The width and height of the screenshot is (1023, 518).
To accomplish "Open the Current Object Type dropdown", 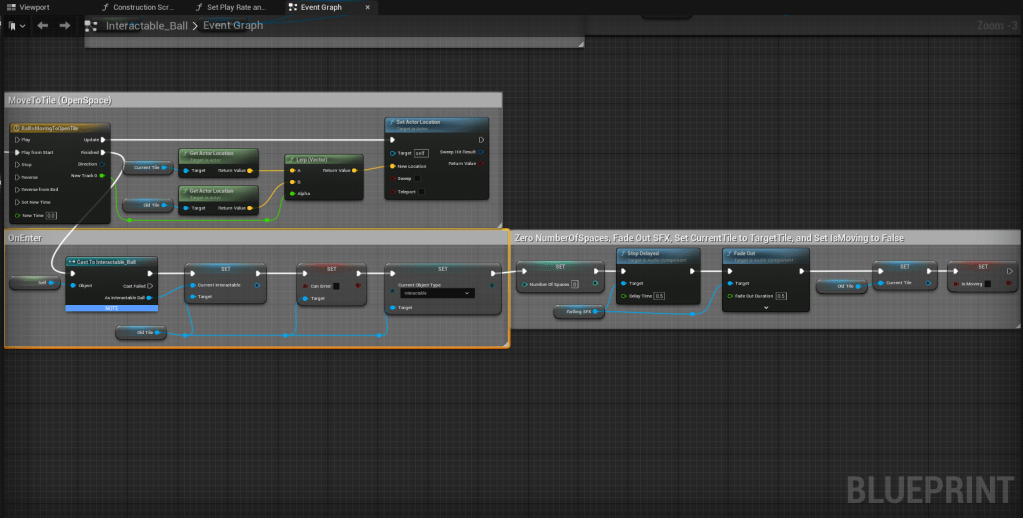I will [x=436, y=294].
